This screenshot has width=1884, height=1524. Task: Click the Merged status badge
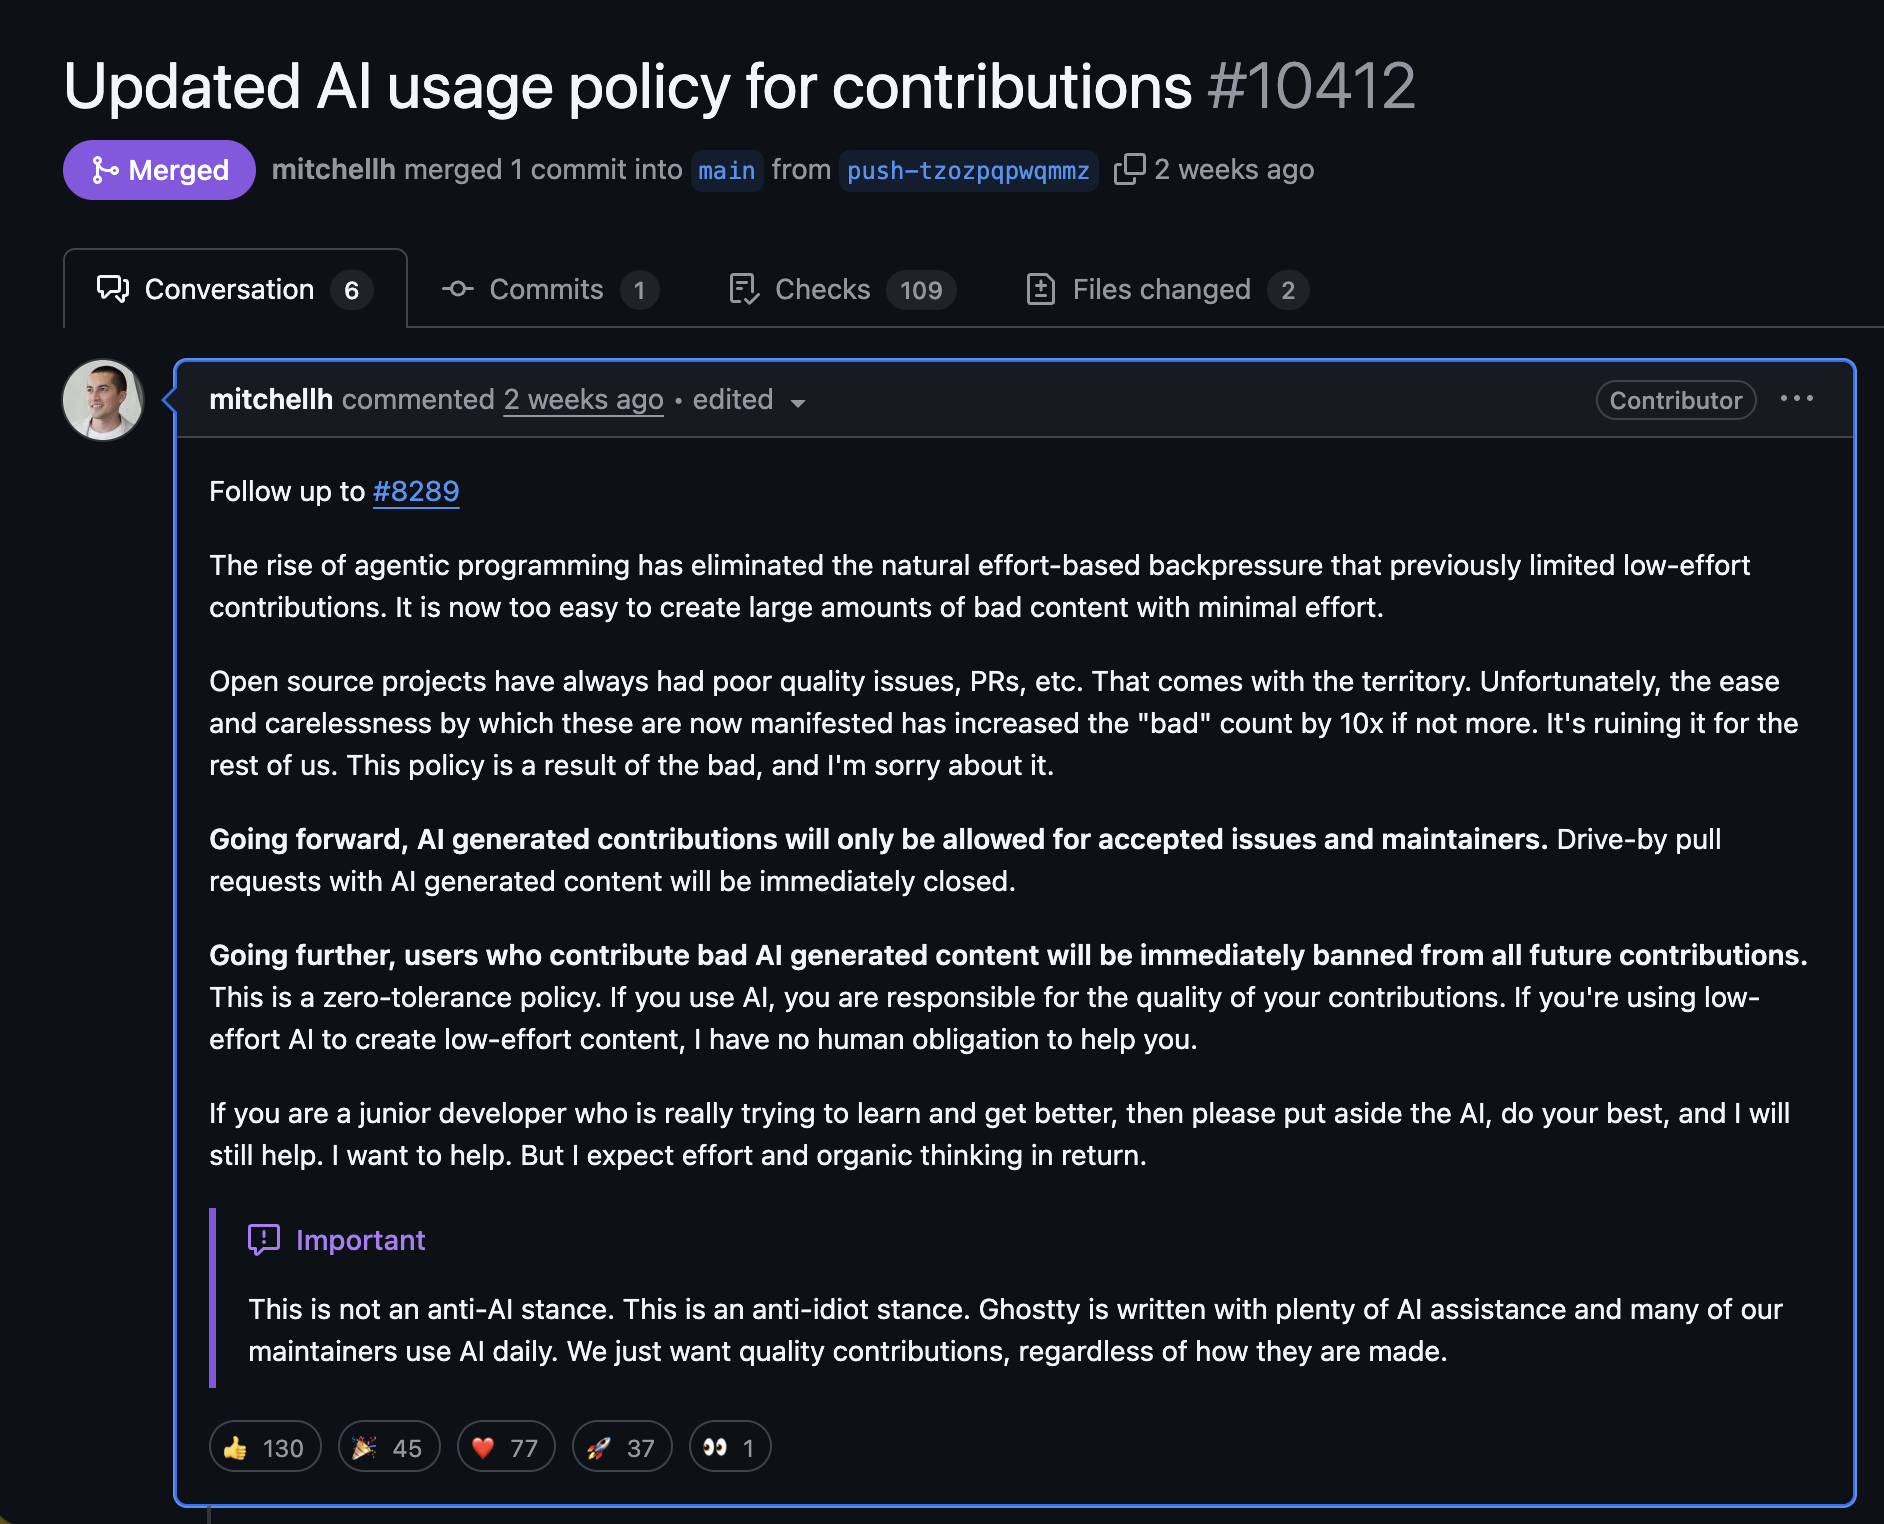[159, 170]
